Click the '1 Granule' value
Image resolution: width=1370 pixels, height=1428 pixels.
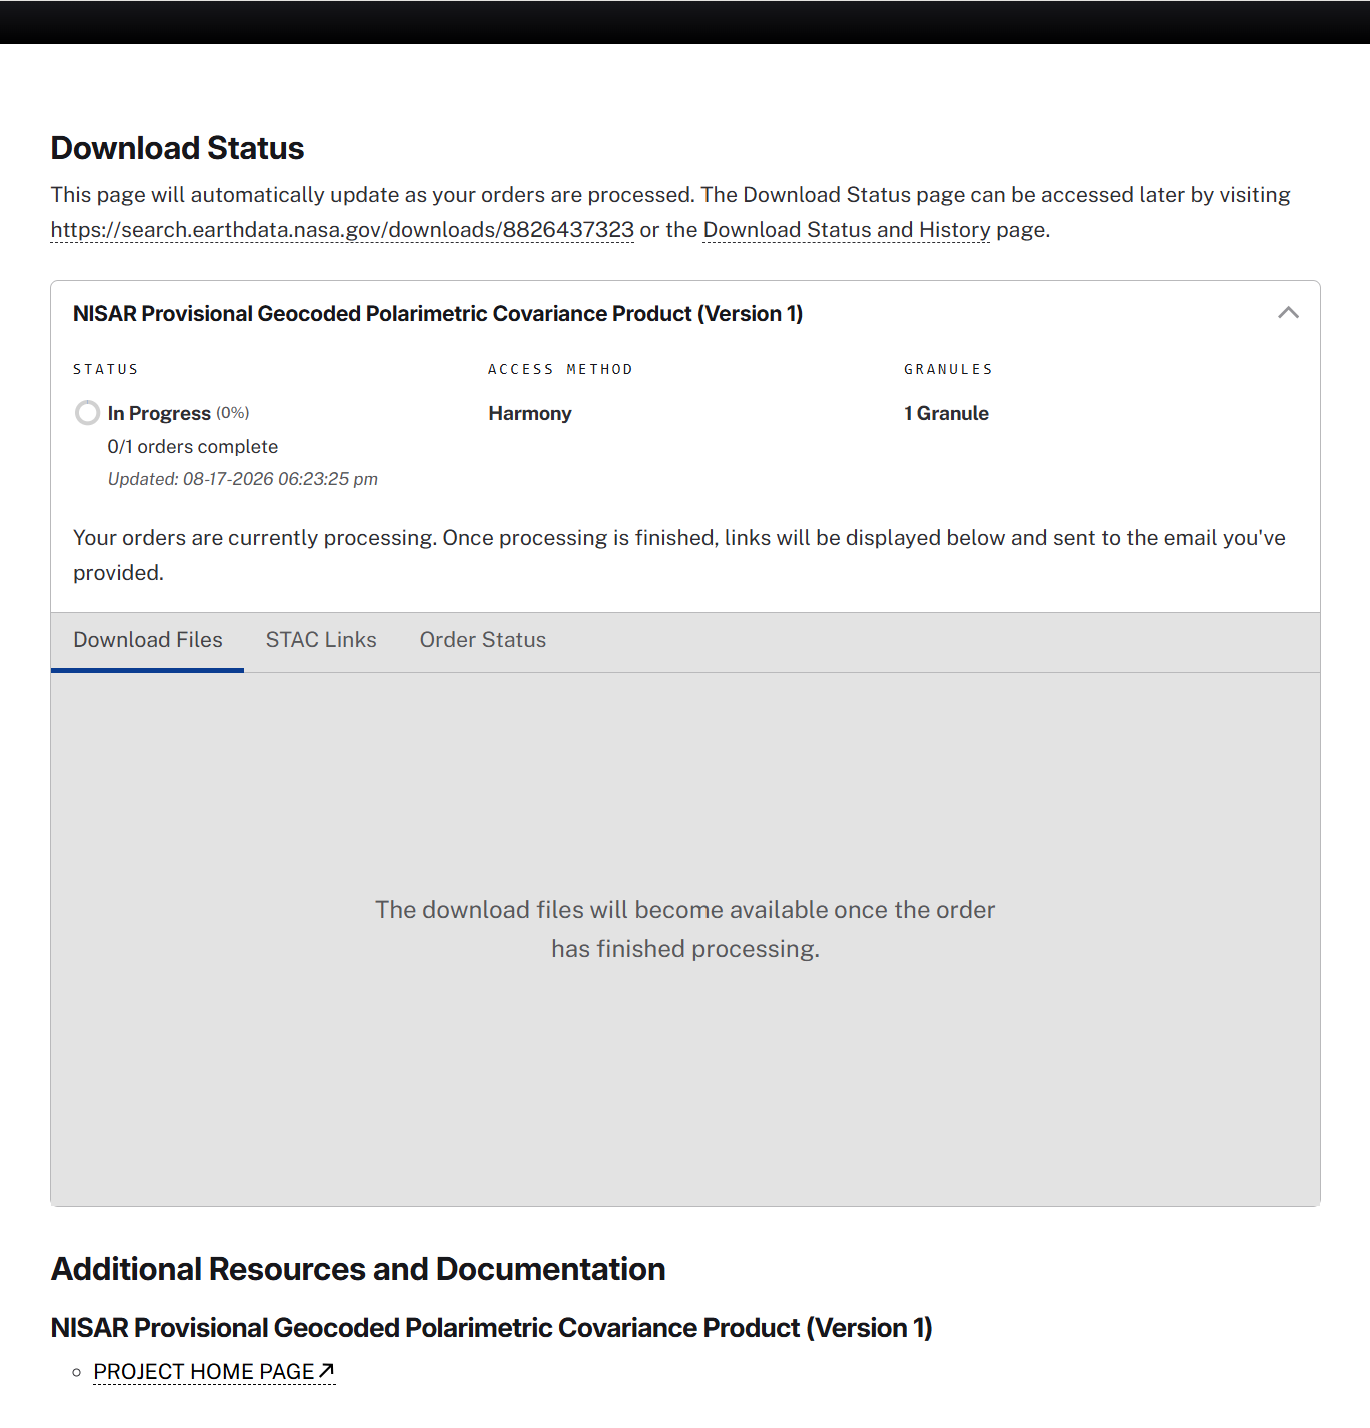[x=946, y=414]
